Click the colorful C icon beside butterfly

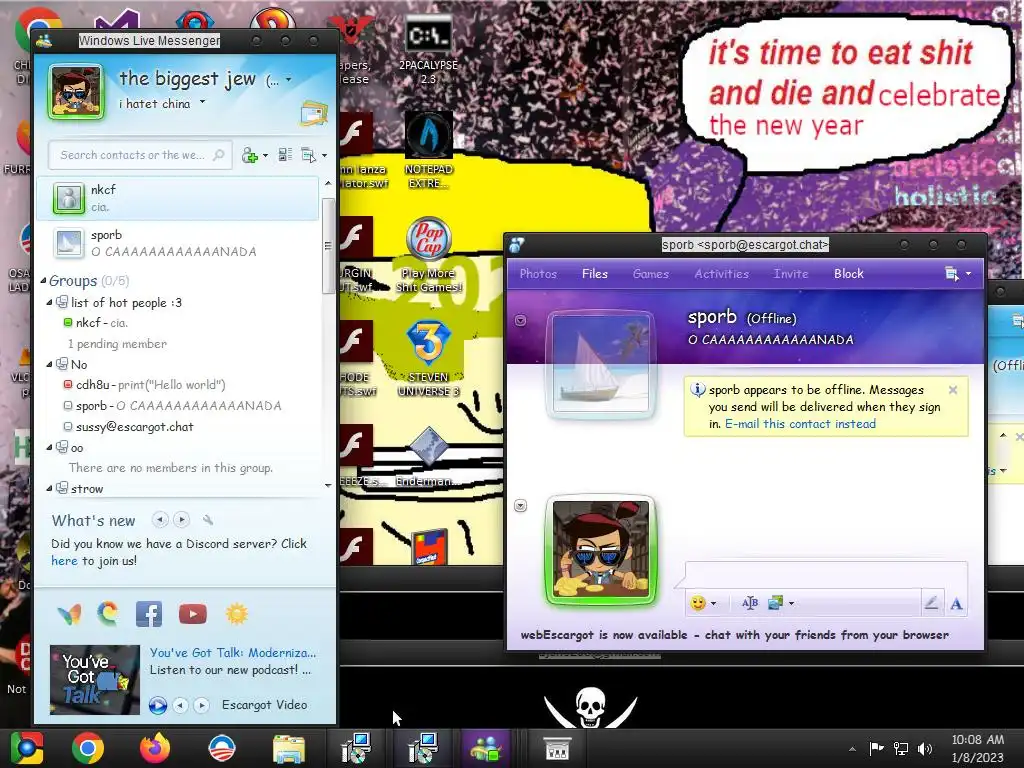click(108, 614)
